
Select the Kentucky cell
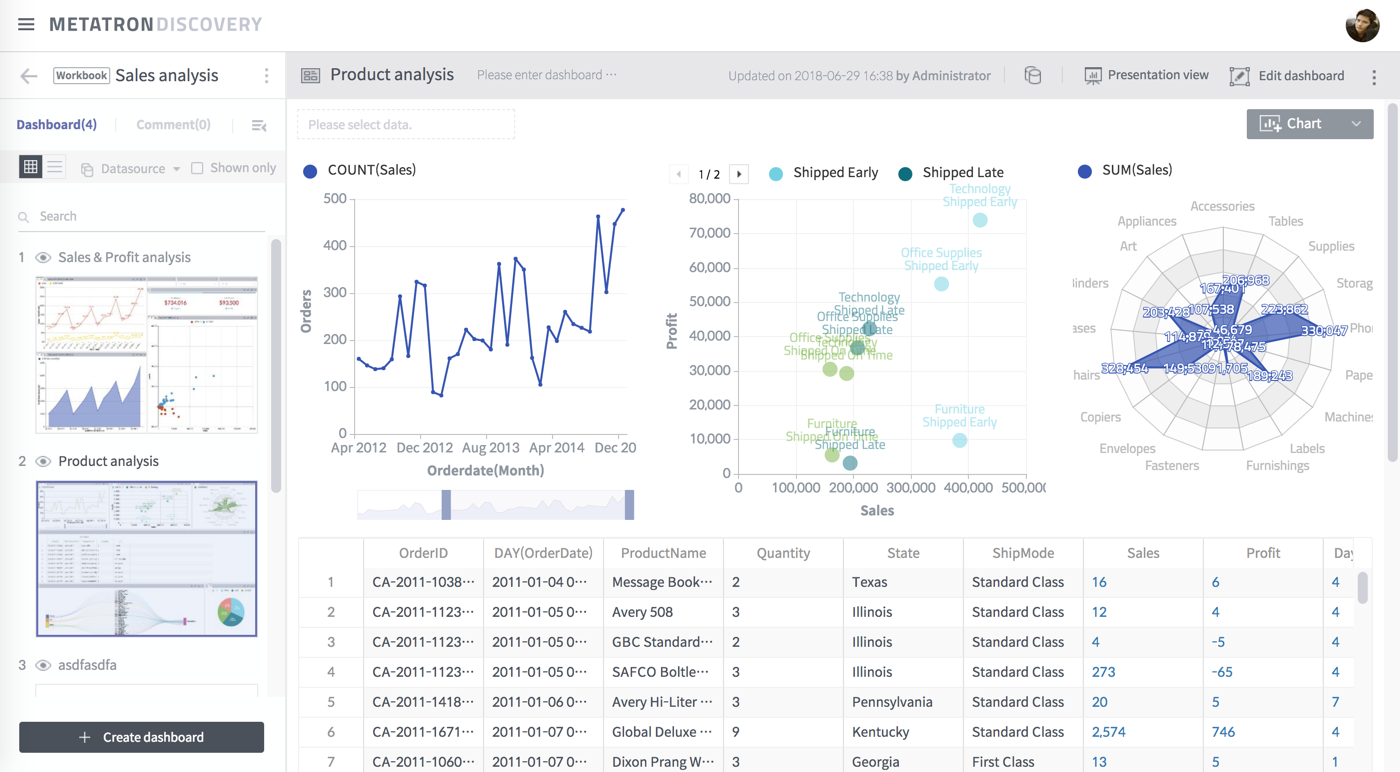click(x=903, y=732)
